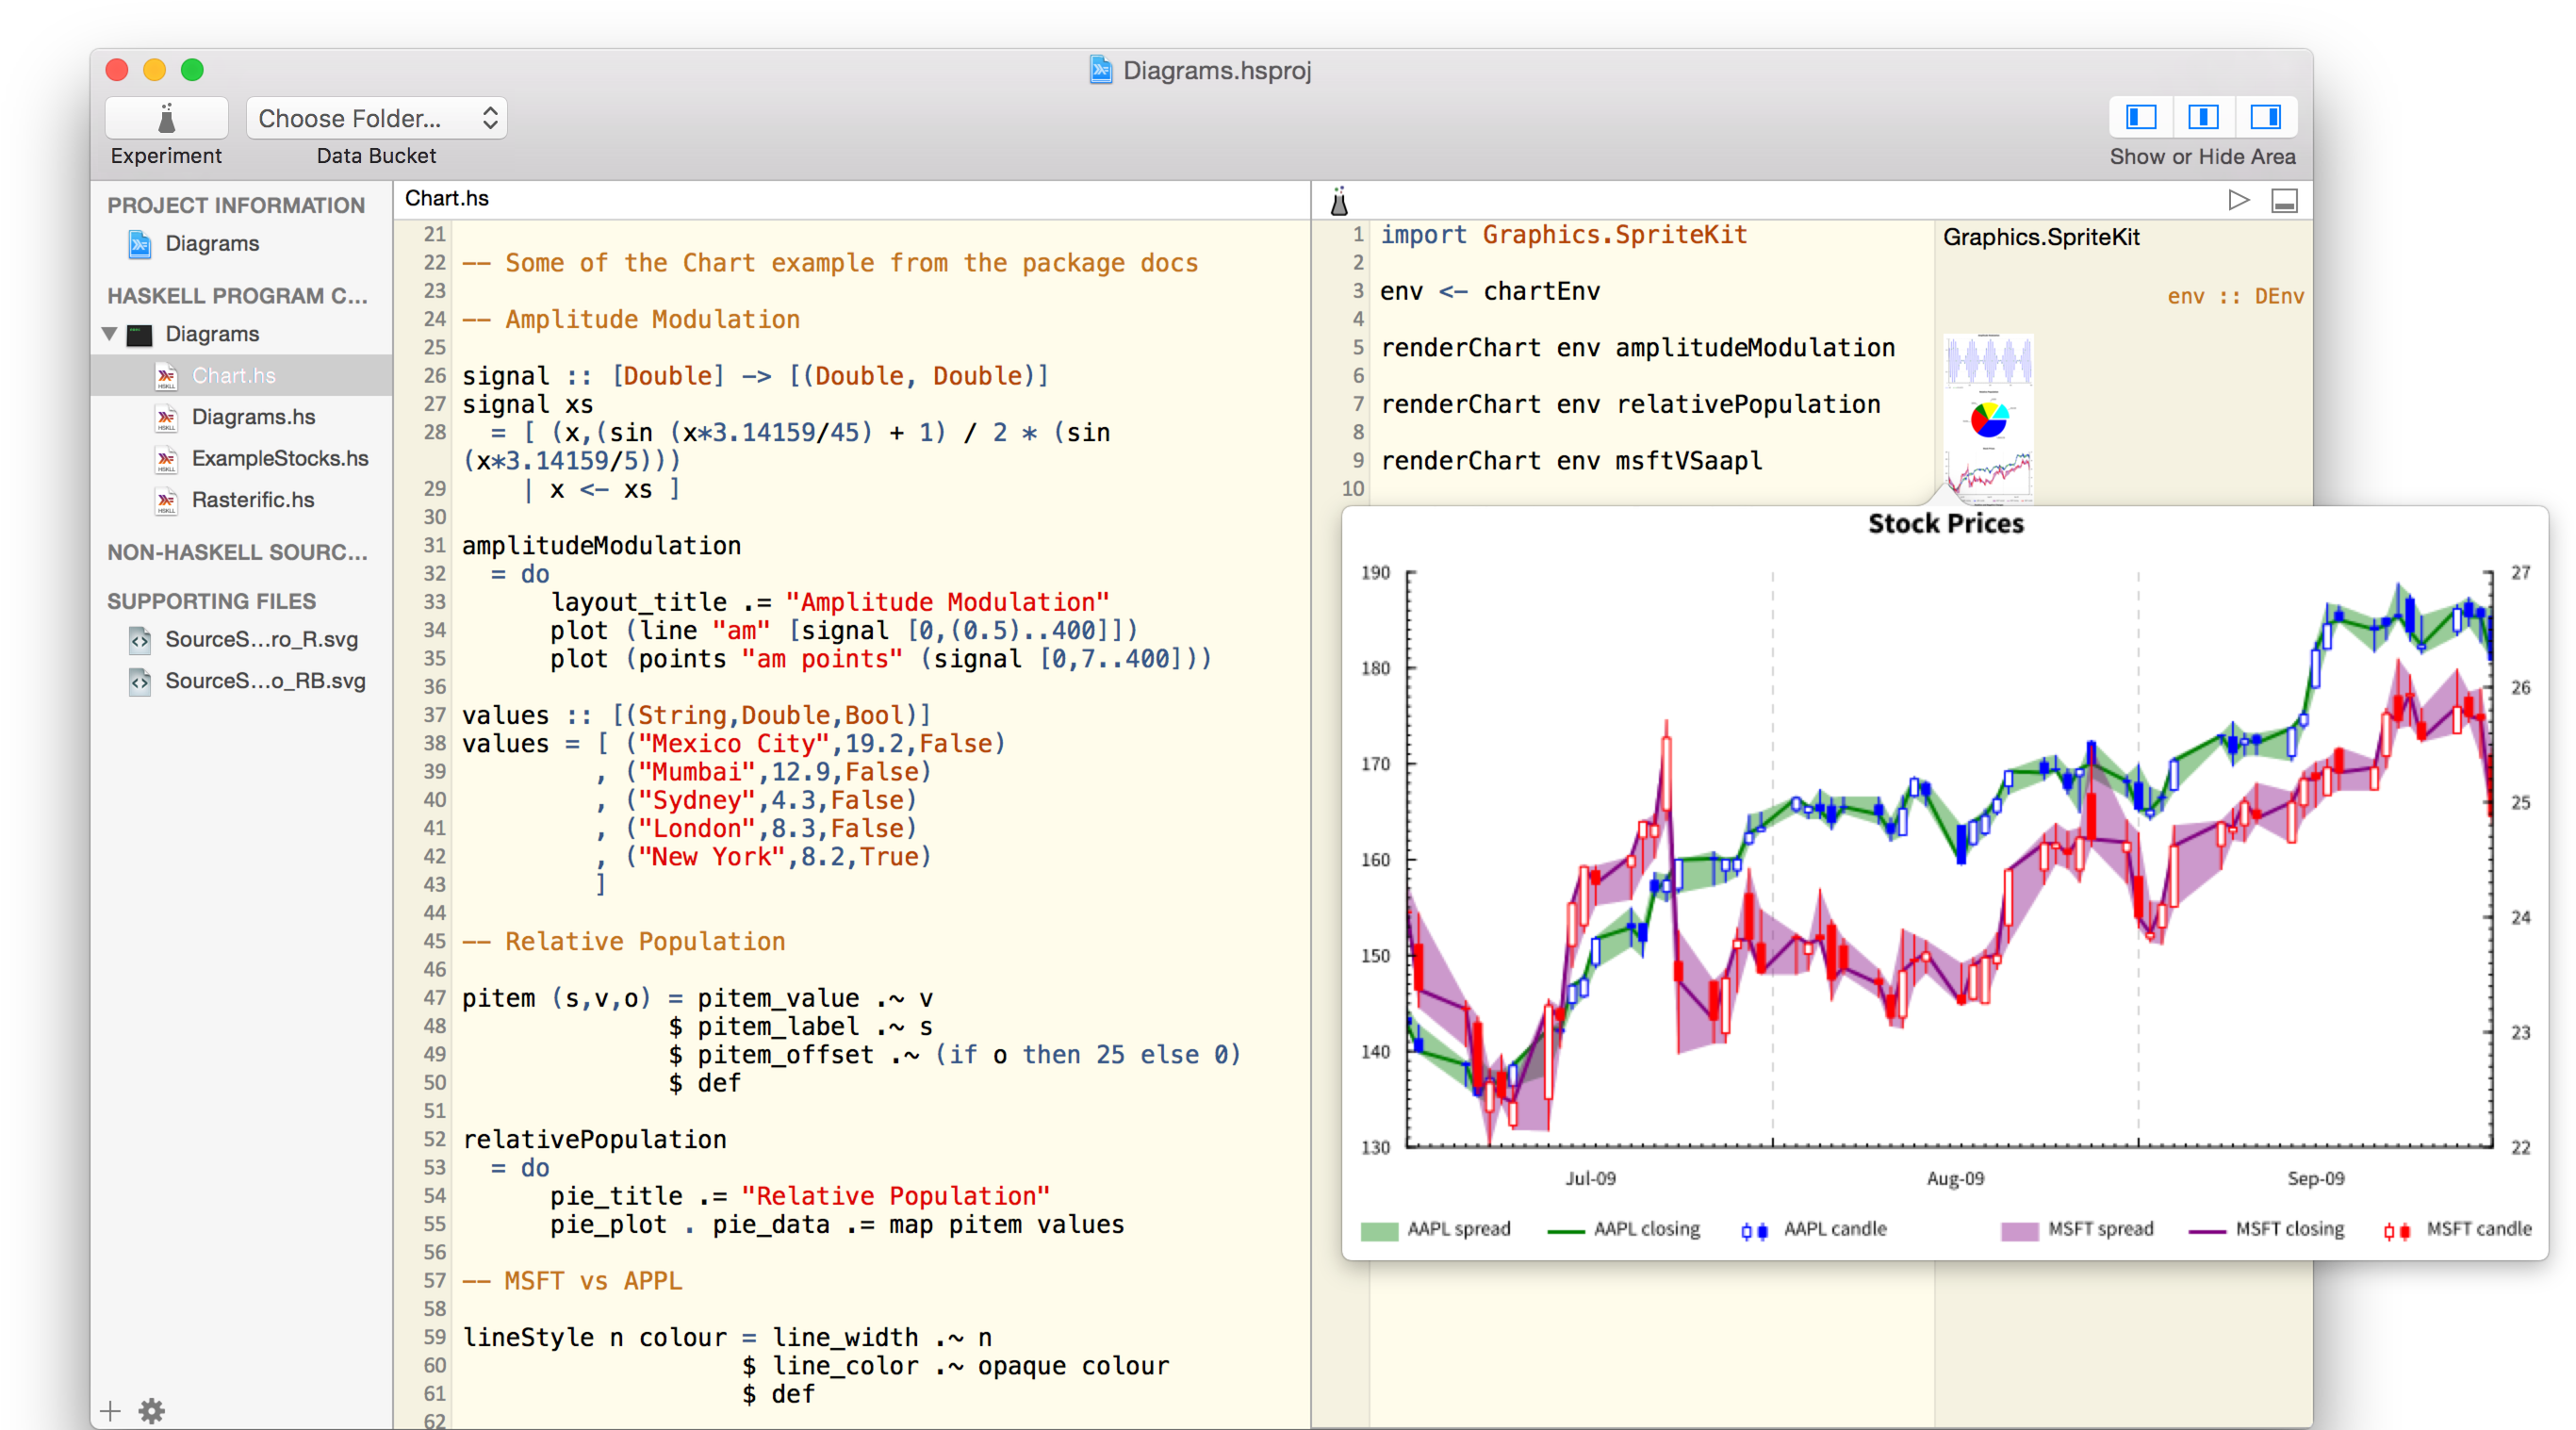
Task: Click the bottom pane toggle in playground header
Action: [2284, 201]
